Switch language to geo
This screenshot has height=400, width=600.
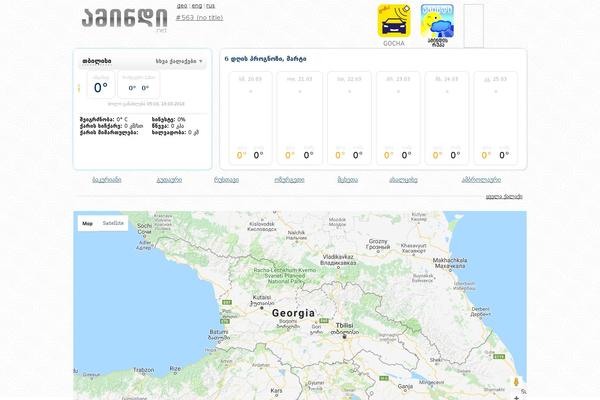pos(182,6)
